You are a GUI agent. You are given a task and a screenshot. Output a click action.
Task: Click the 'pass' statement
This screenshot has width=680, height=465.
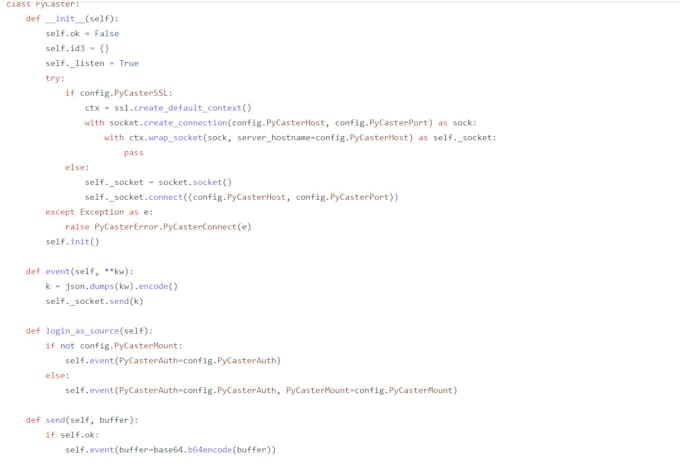tap(134, 153)
